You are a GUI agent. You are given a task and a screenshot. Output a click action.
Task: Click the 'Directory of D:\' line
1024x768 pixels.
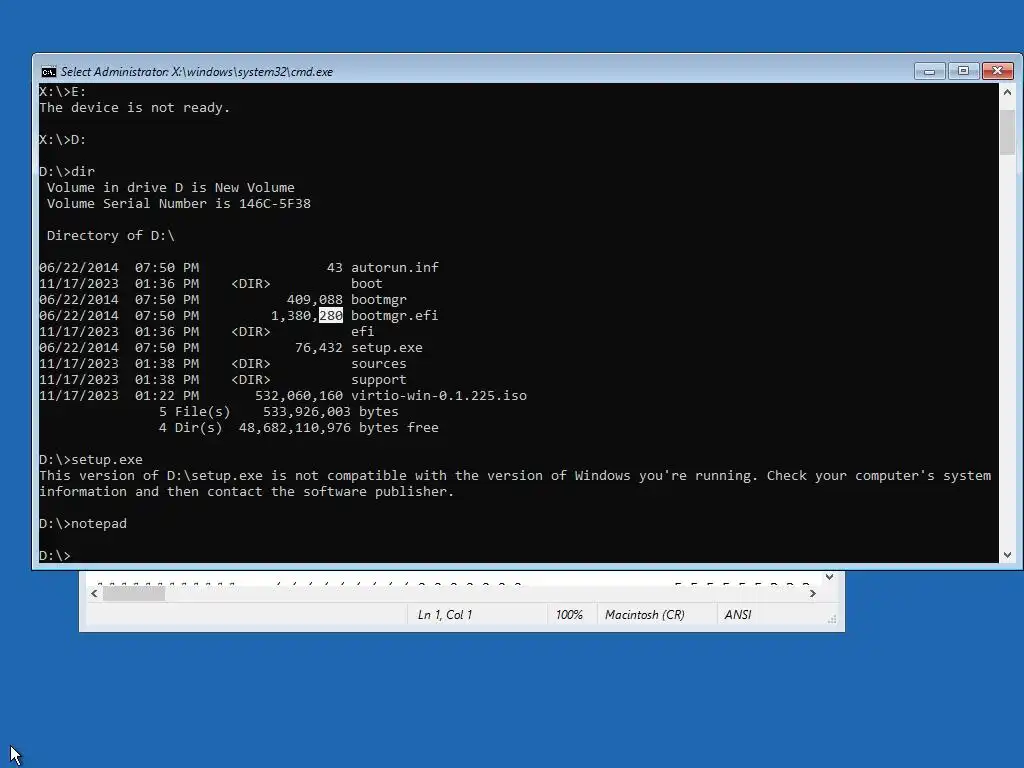tap(110, 236)
